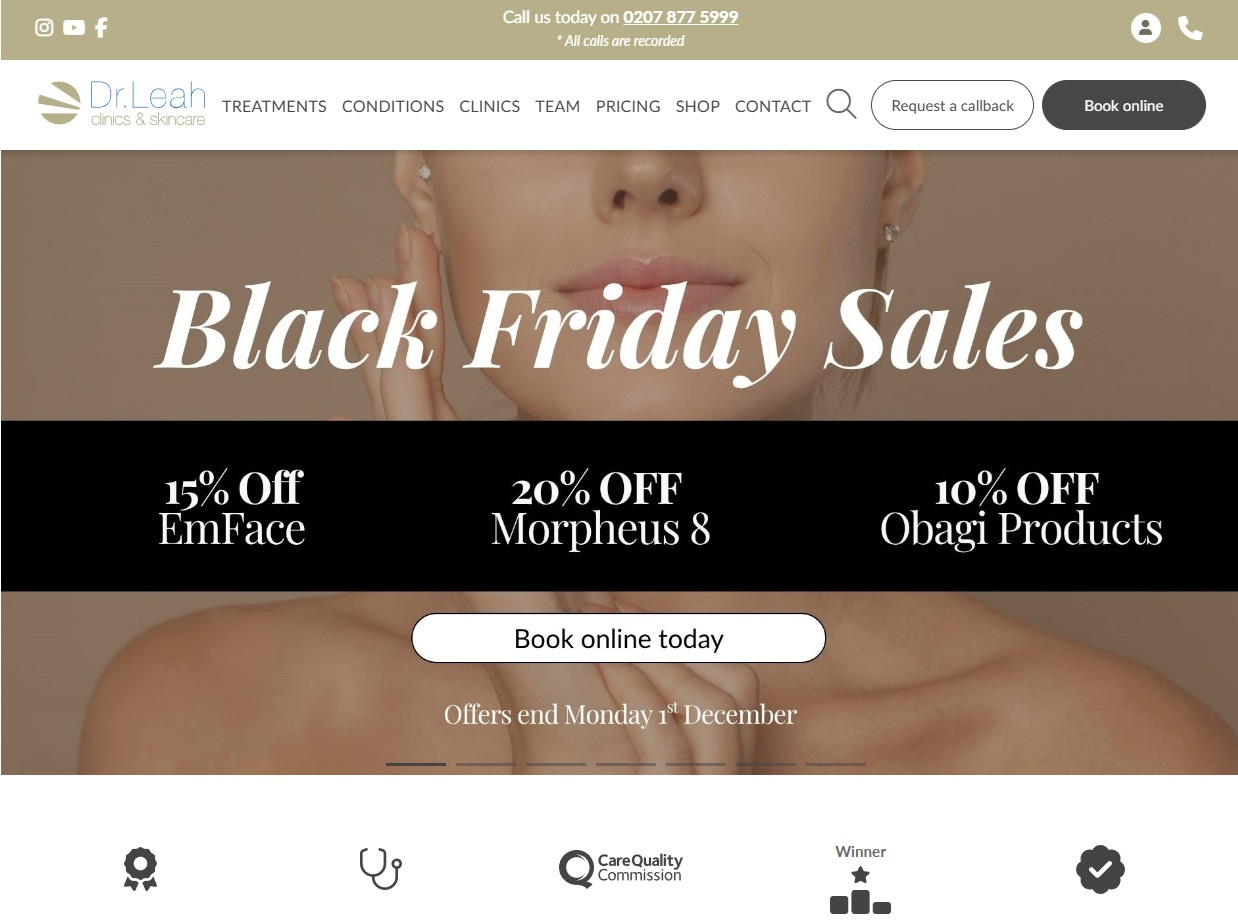The height and width of the screenshot is (921, 1238).
Task: Open the YouTube social icon
Action: point(74,28)
